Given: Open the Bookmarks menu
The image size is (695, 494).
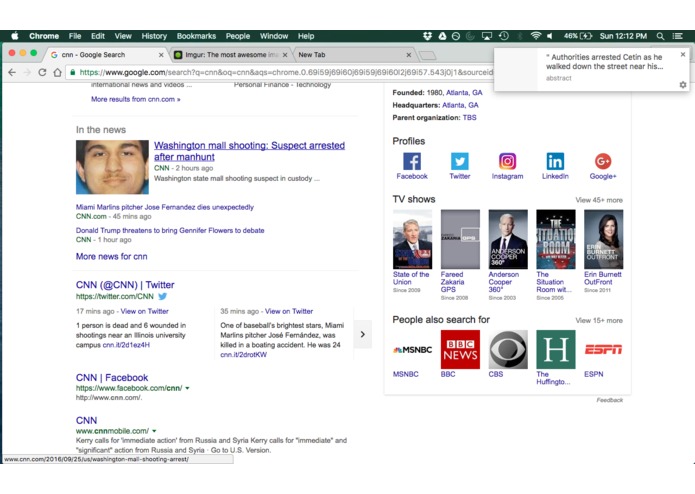Looking at the screenshot, I should click(x=196, y=36).
